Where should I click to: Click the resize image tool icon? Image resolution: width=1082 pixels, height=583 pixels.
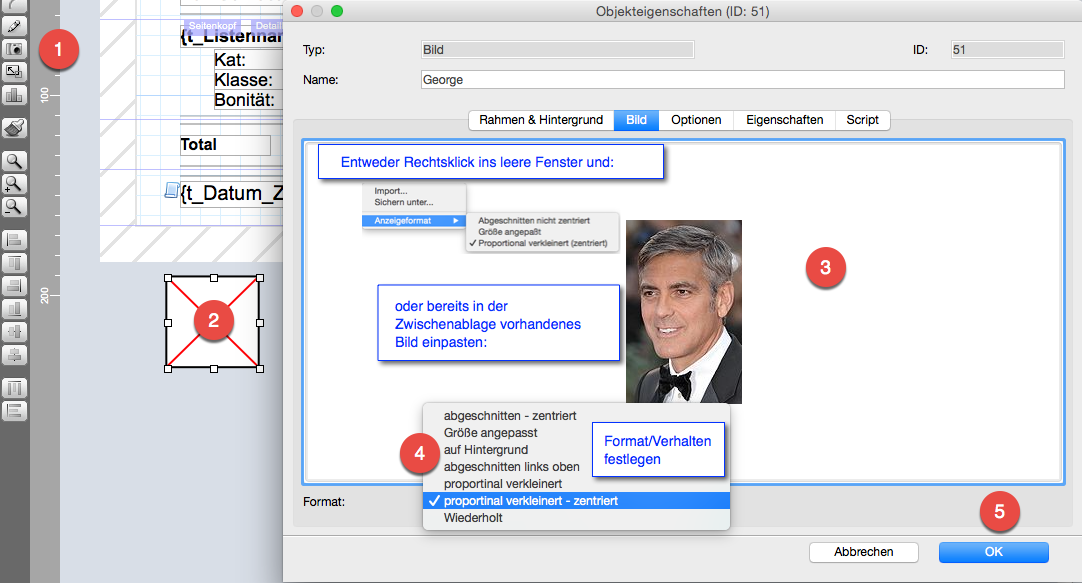(14, 72)
